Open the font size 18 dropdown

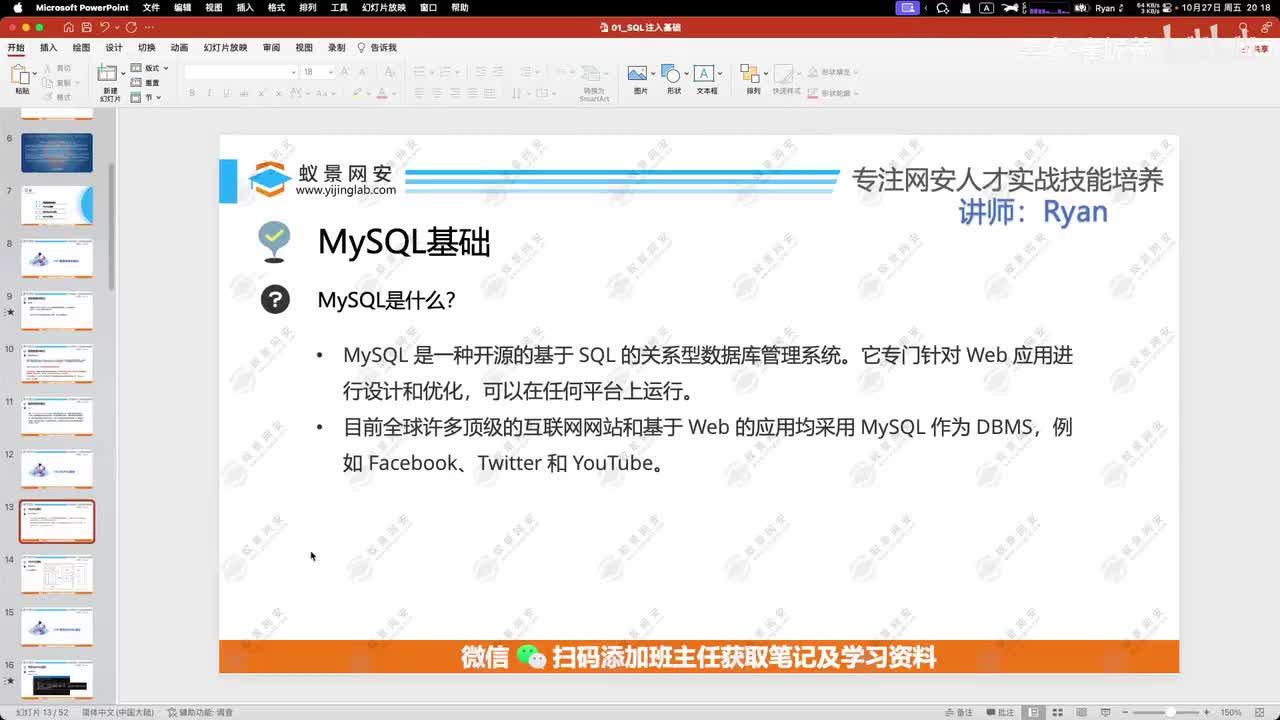(329, 72)
